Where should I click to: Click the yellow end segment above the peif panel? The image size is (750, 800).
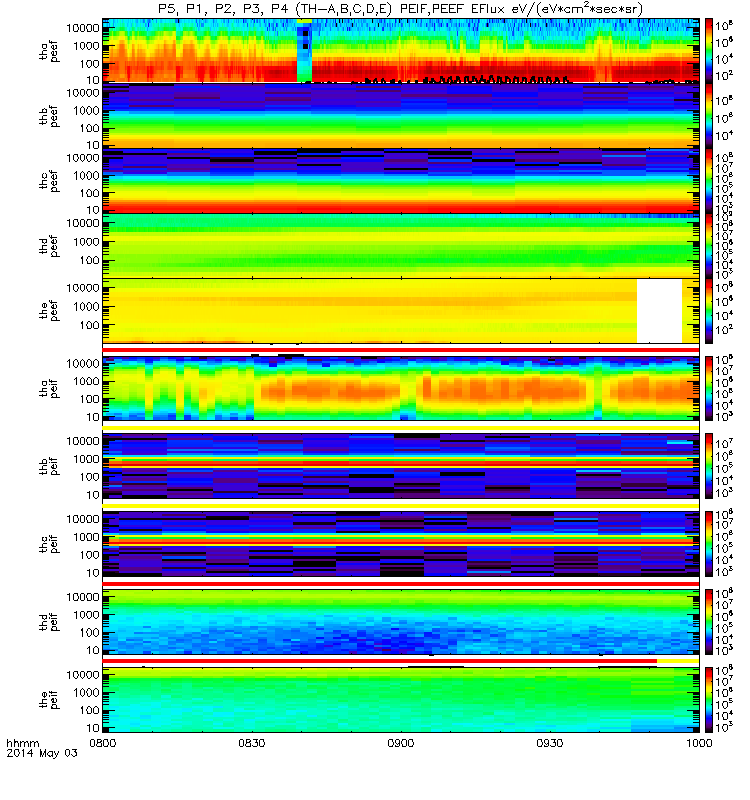click(678, 661)
